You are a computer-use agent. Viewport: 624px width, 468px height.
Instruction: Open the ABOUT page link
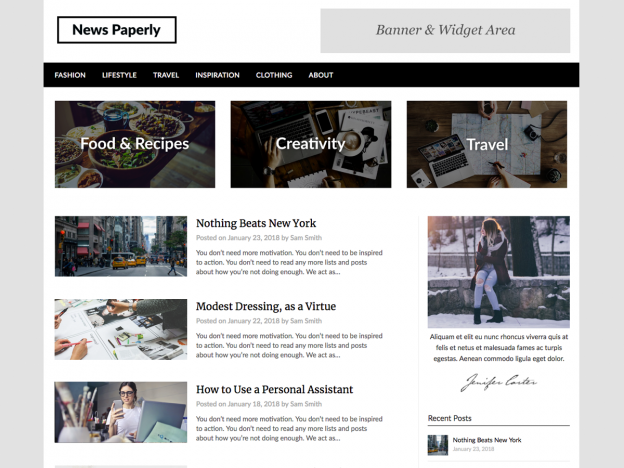[x=321, y=75]
